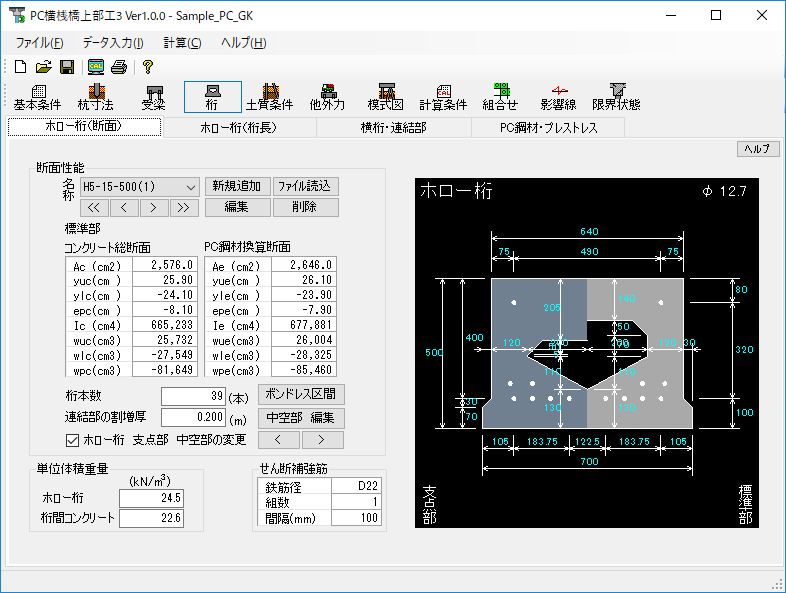Click the Ac (cm2) value 2,576.0

coord(165,265)
